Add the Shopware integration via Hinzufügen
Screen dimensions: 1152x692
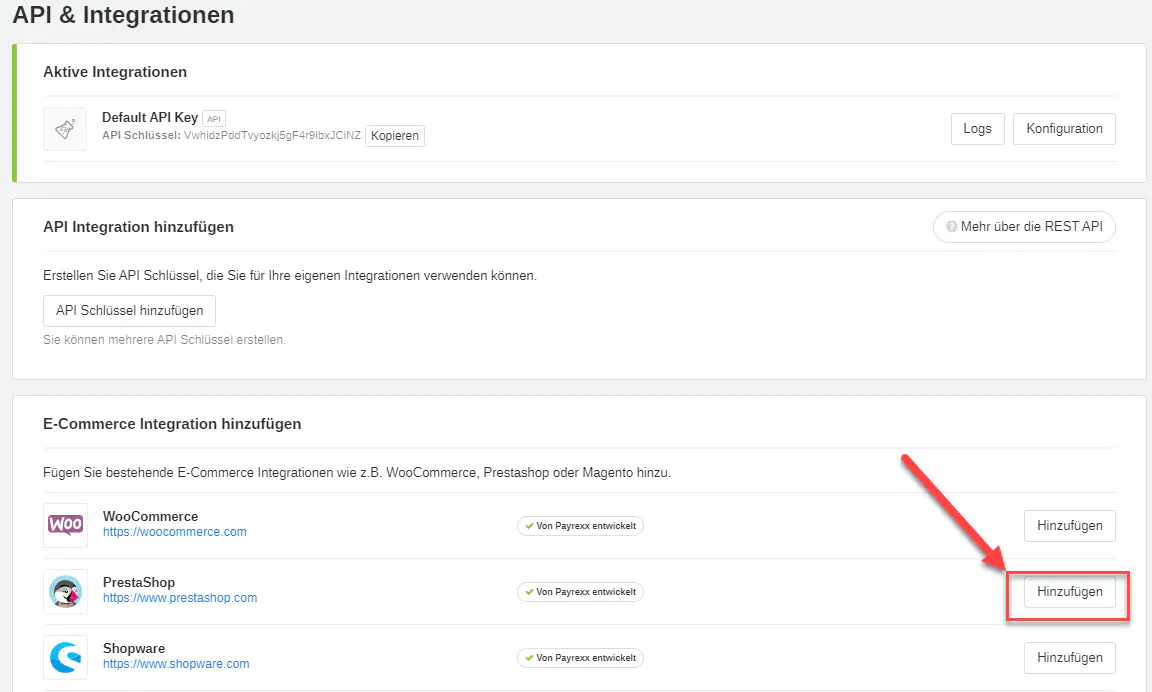click(x=1069, y=658)
